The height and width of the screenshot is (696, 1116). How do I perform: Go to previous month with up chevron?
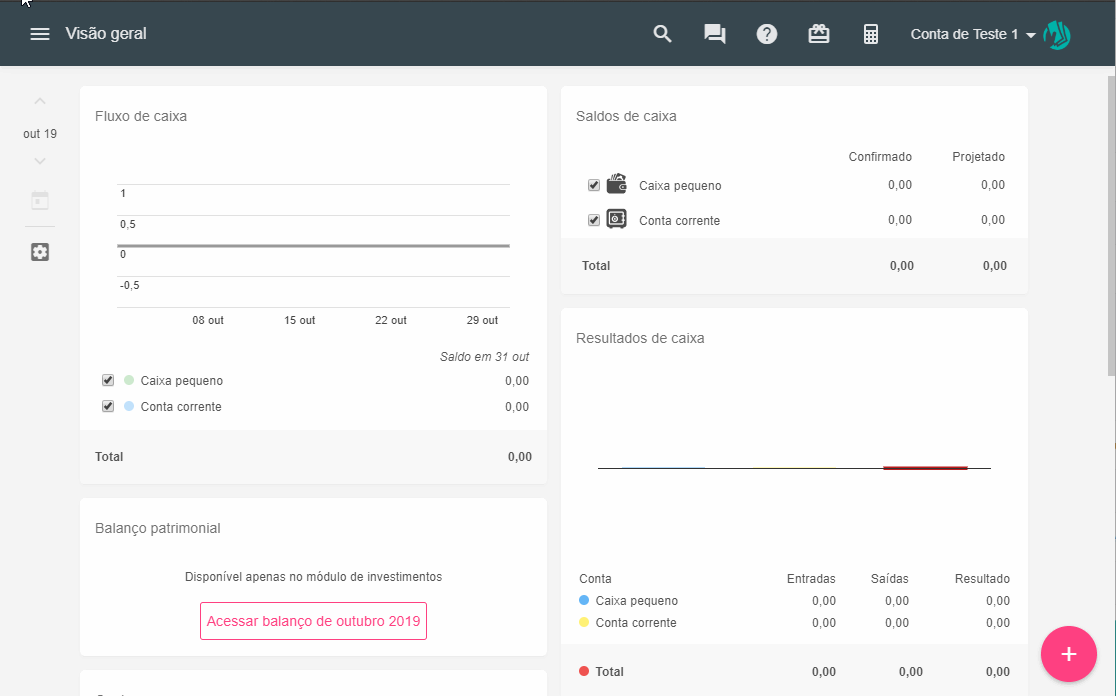click(40, 101)
